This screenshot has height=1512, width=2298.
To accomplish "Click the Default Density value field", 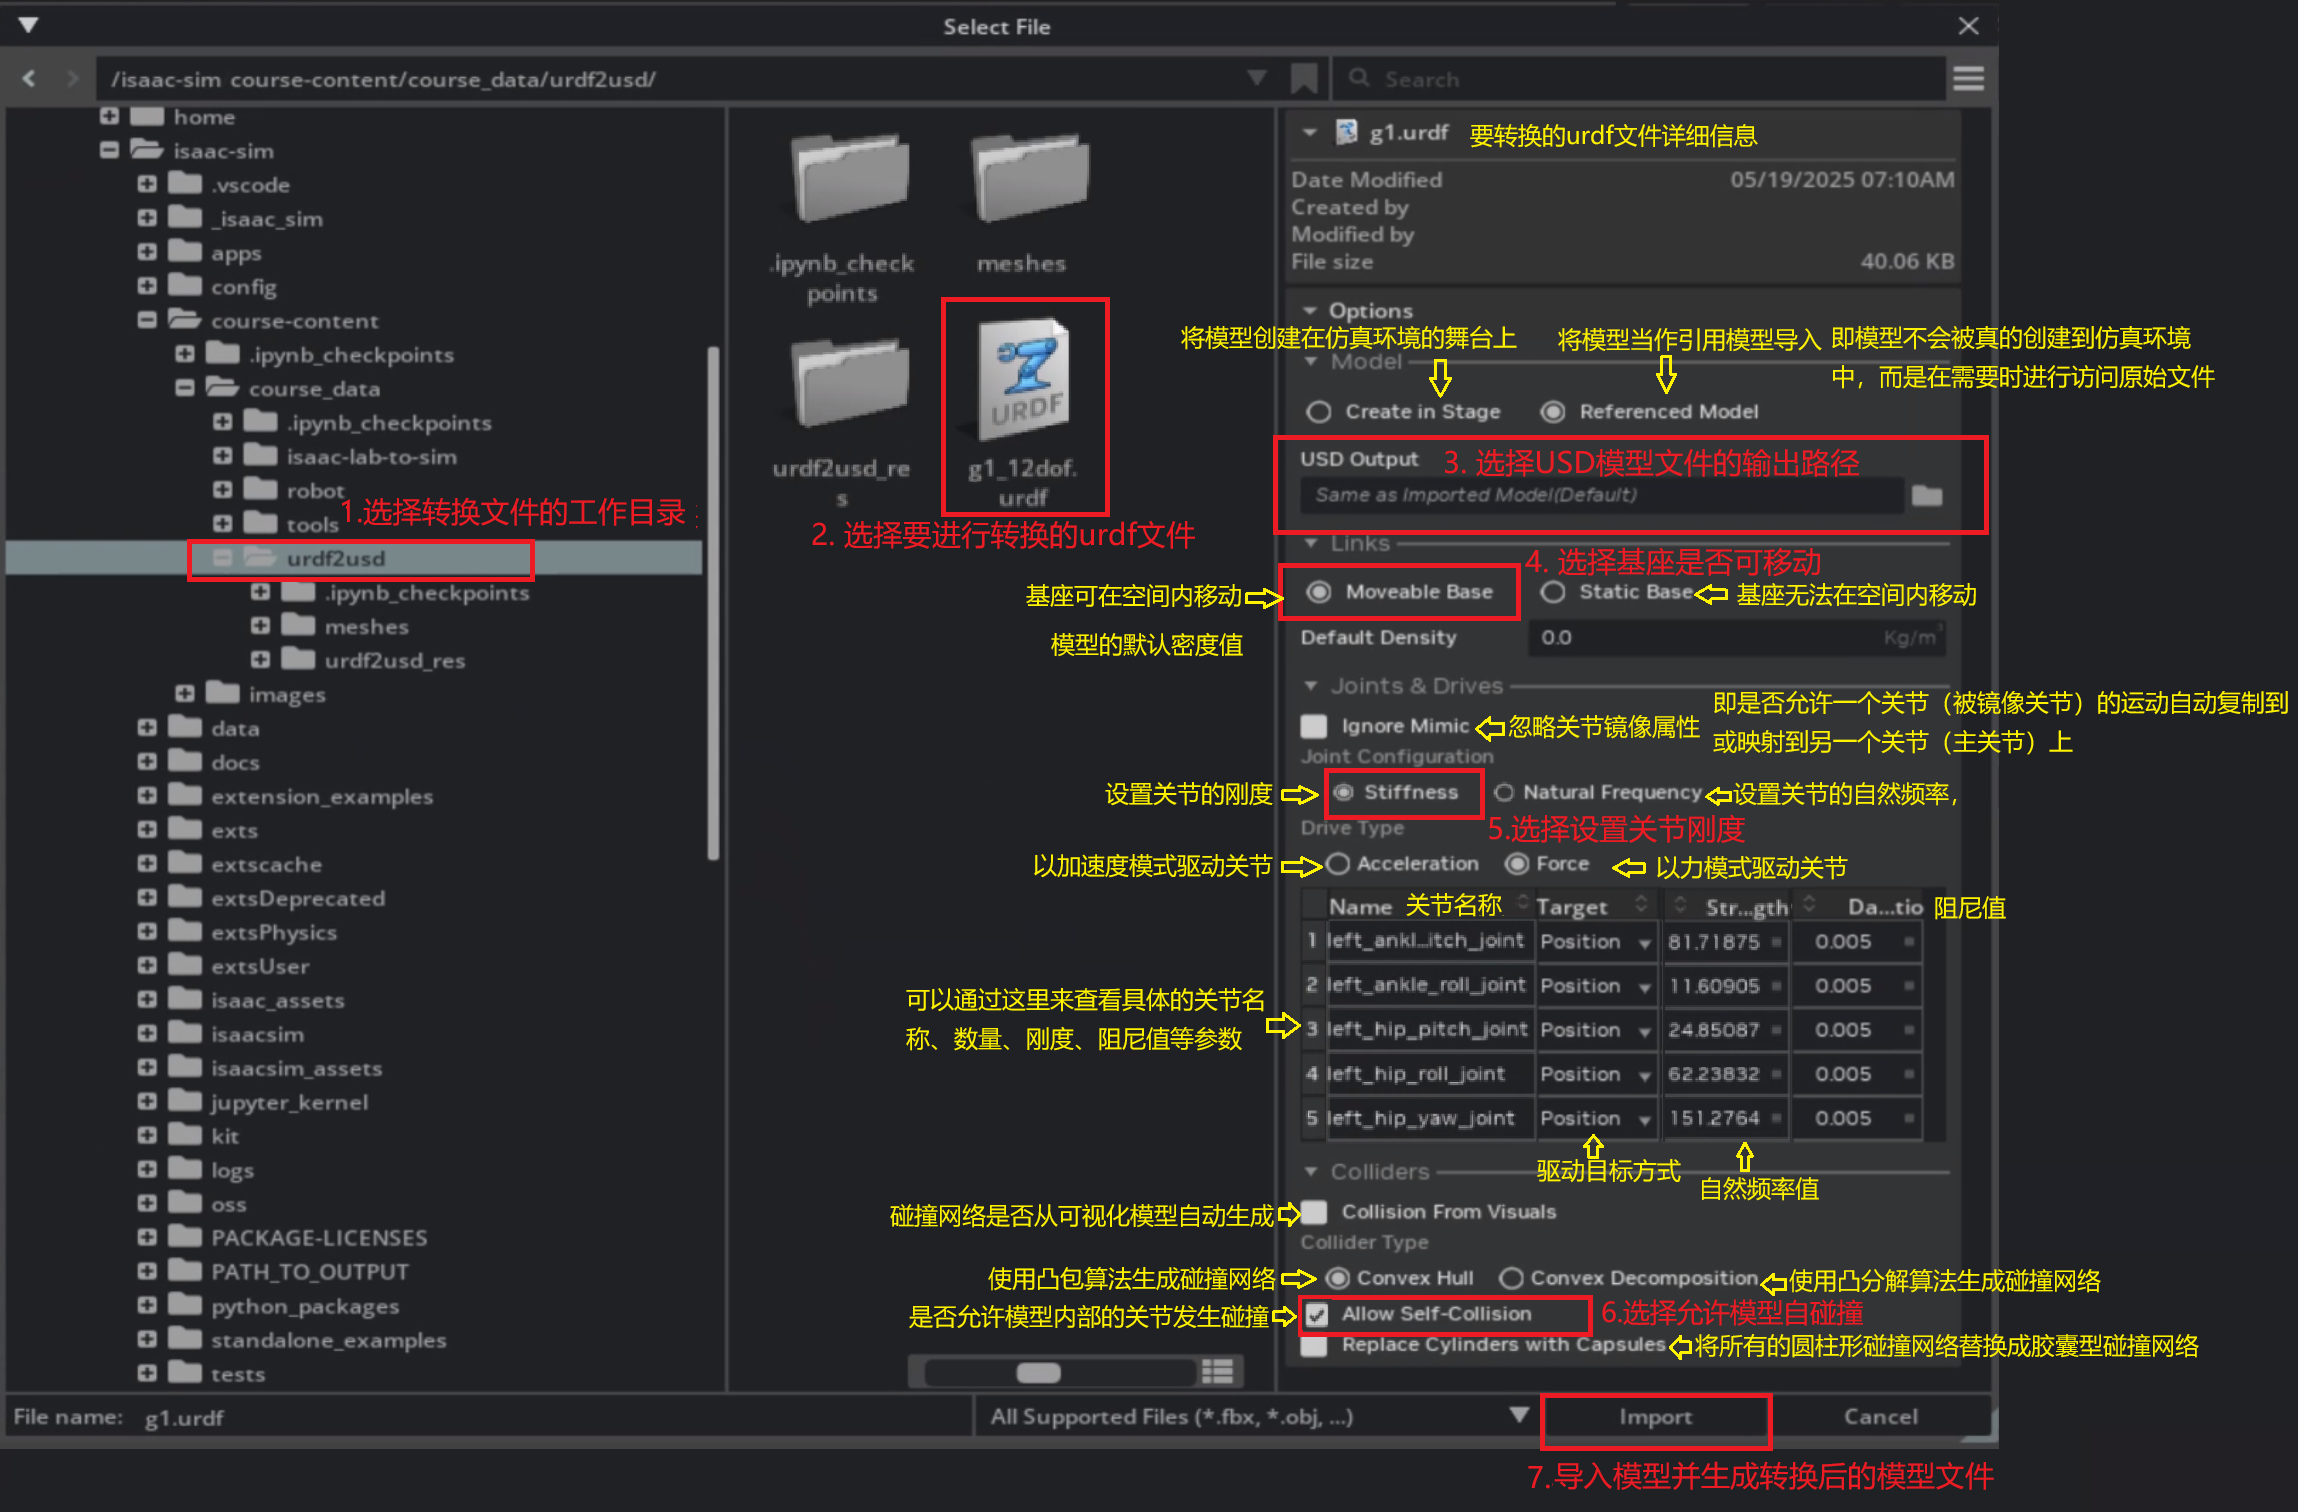I will (1736, 638).
